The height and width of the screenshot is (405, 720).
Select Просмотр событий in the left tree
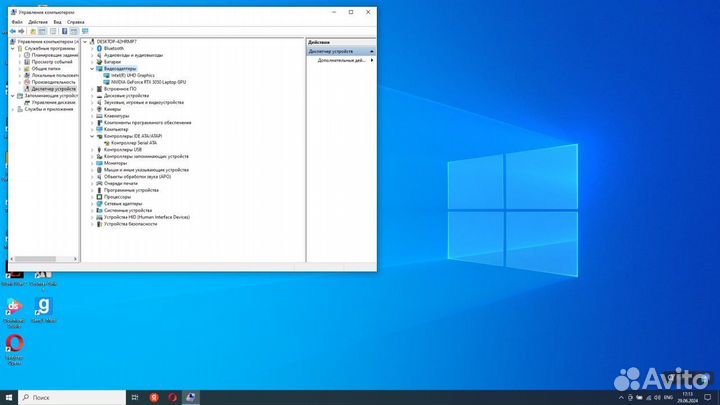click(x=52, y=62)
